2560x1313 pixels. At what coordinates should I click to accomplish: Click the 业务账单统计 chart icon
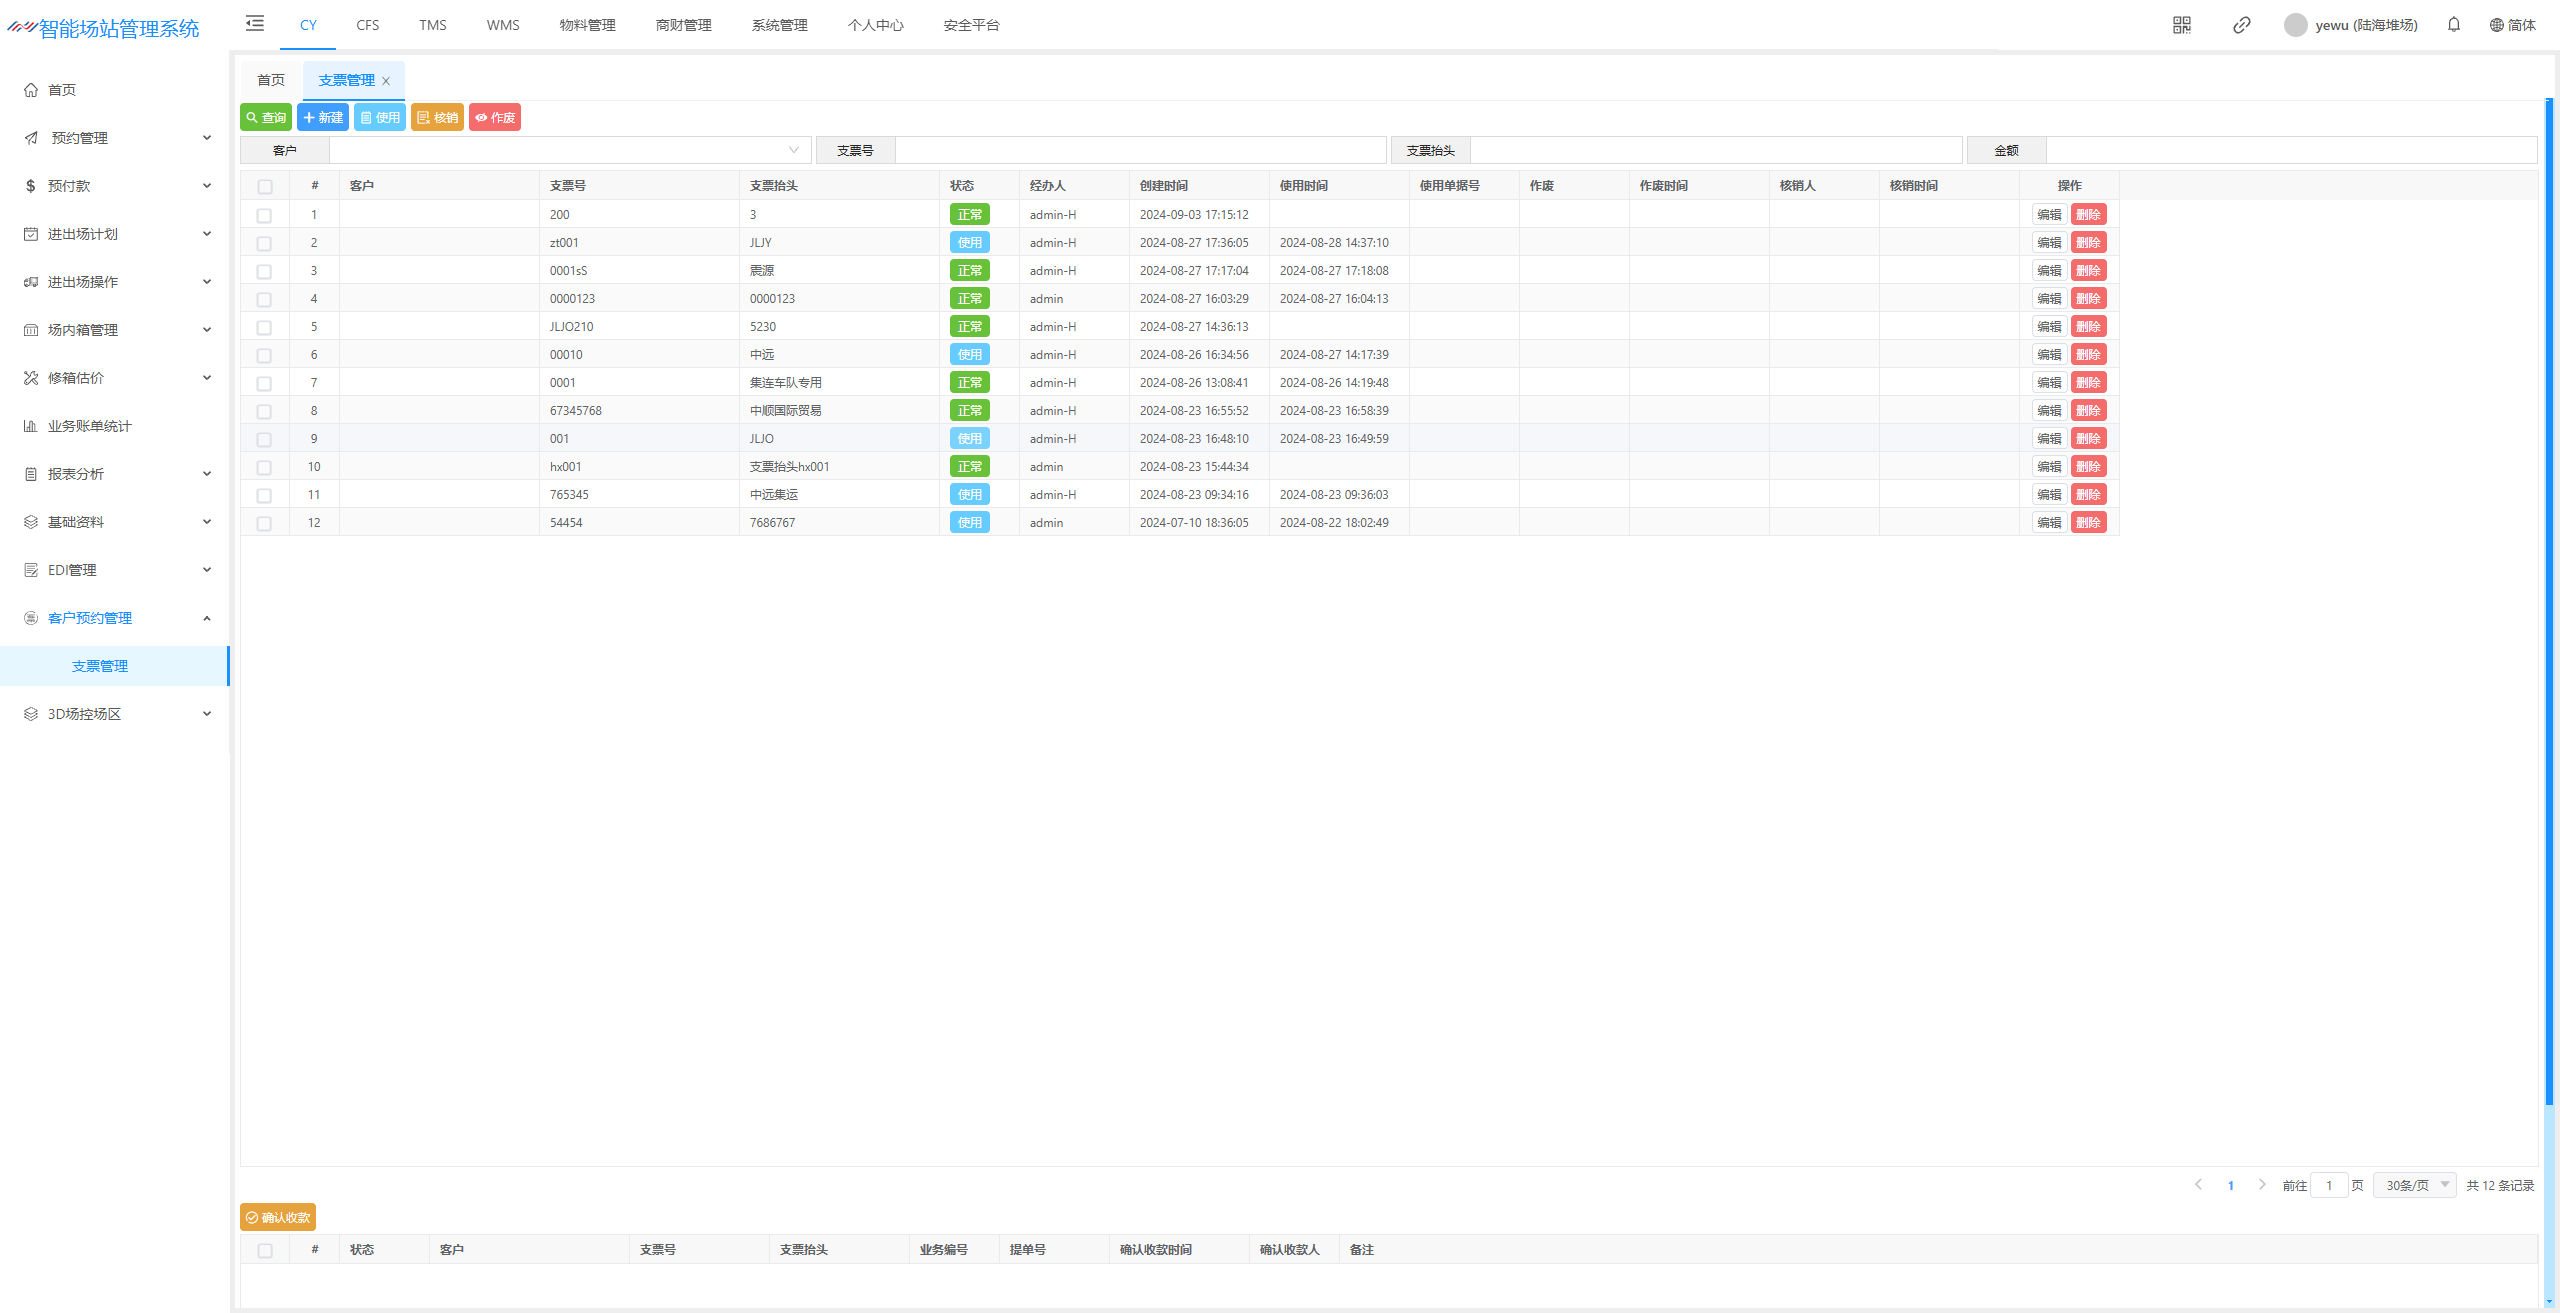[x=31, y=426]
